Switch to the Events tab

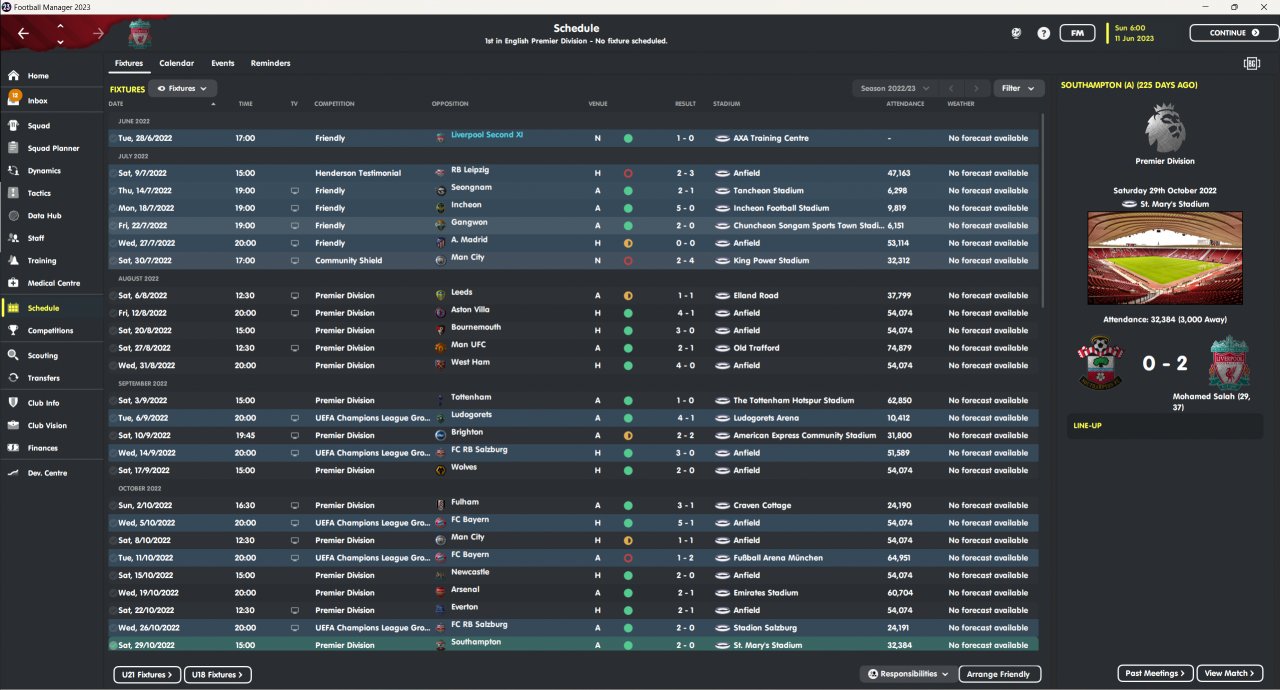pos(223,63)
